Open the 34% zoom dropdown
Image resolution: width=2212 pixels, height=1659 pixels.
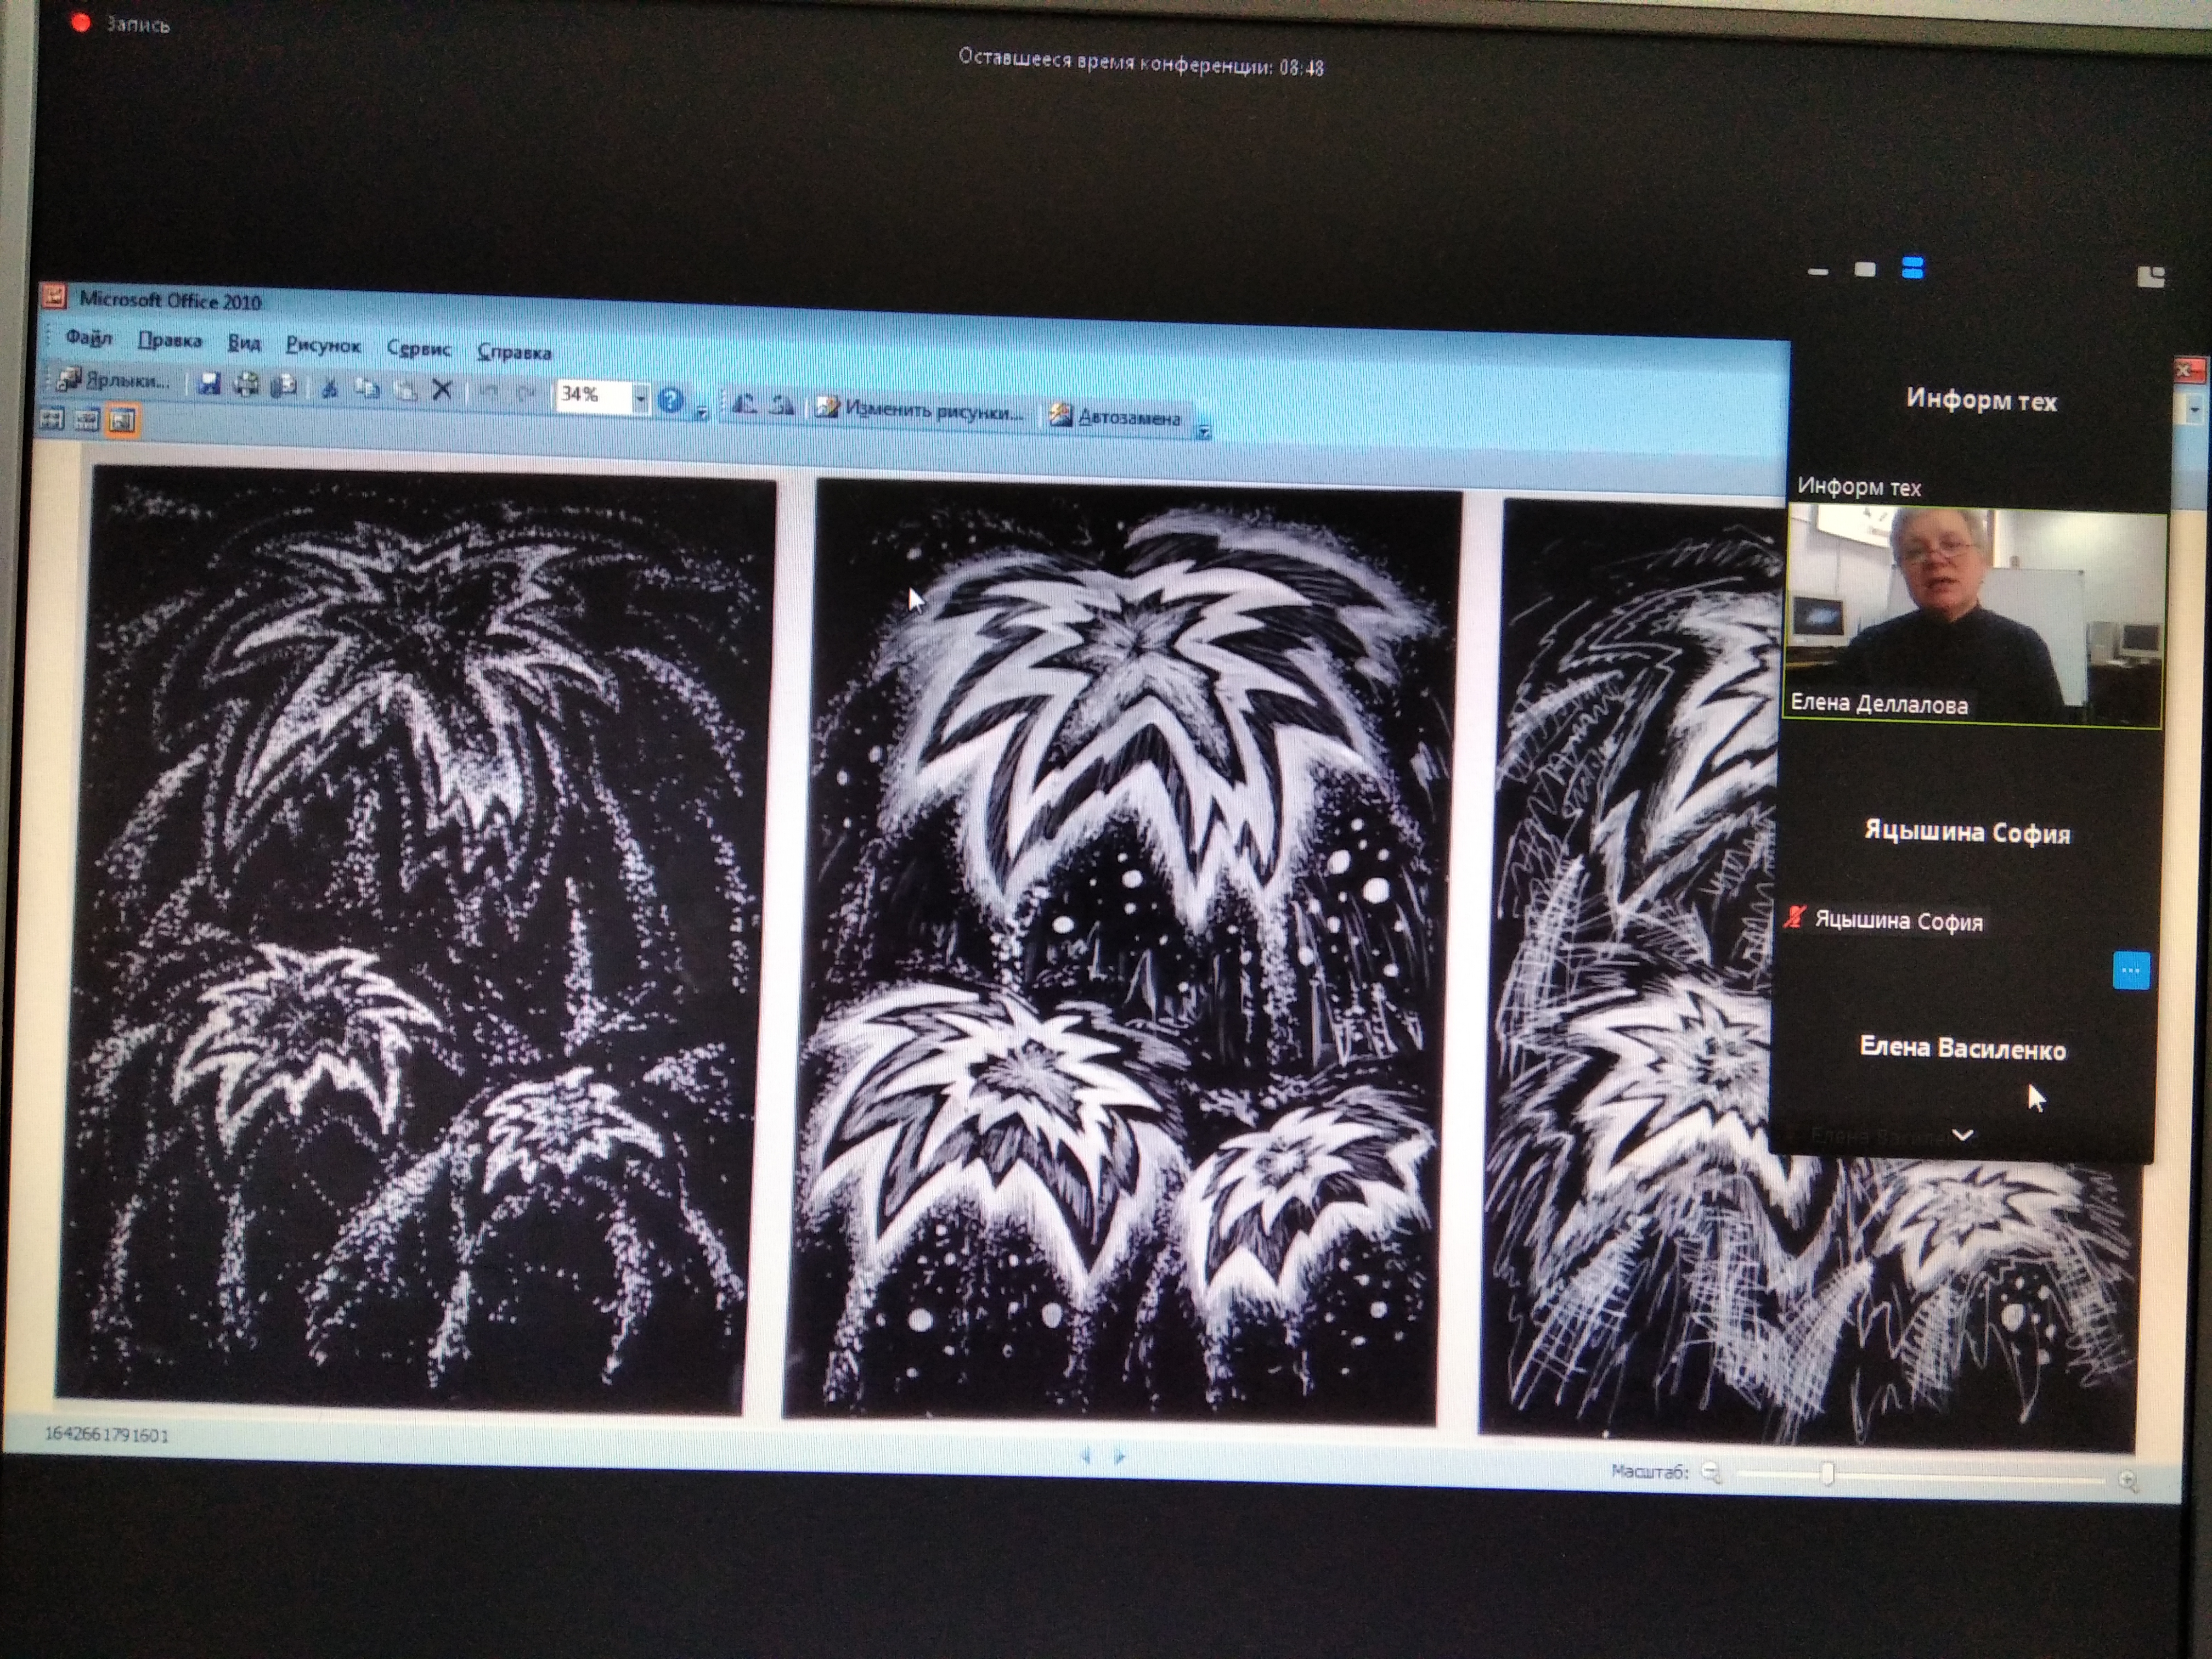[x=640, y=398]
